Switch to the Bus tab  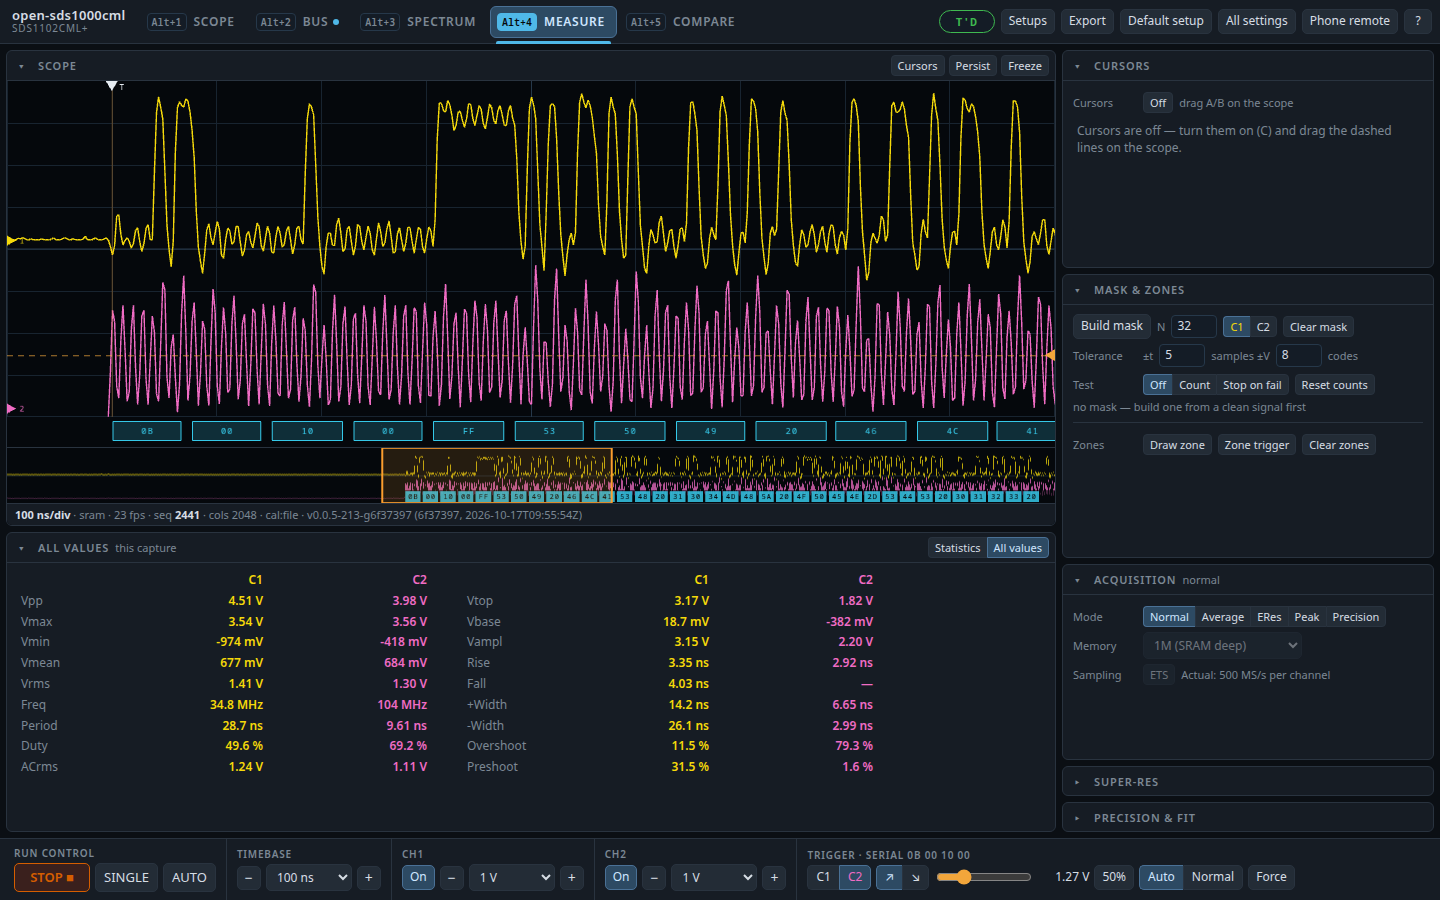tap(298, 22)
